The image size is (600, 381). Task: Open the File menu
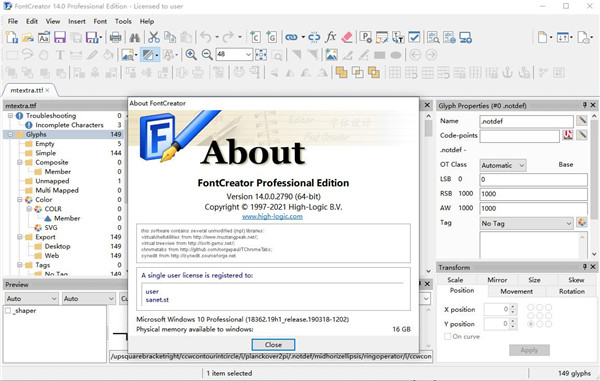[x=13, y=21]
